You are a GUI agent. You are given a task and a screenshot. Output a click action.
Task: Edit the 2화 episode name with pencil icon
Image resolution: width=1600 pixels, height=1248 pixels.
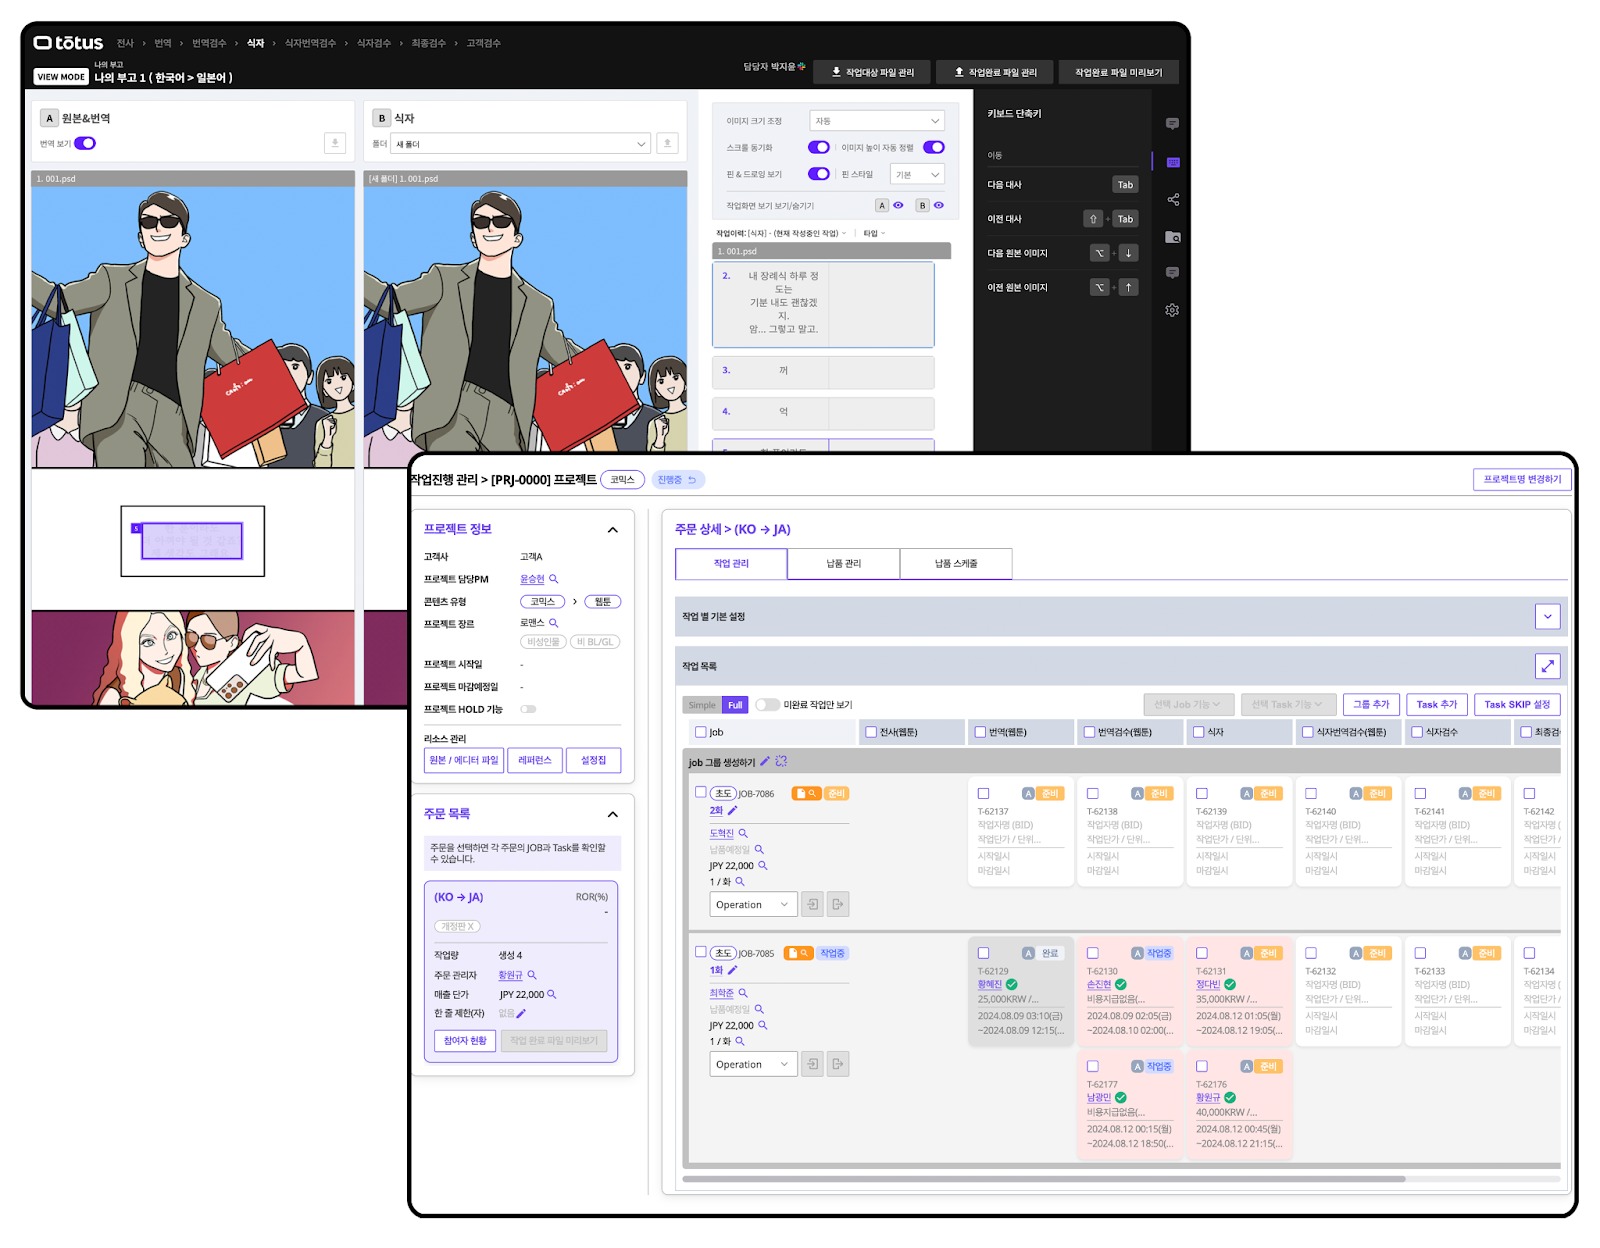coord(732,811)
